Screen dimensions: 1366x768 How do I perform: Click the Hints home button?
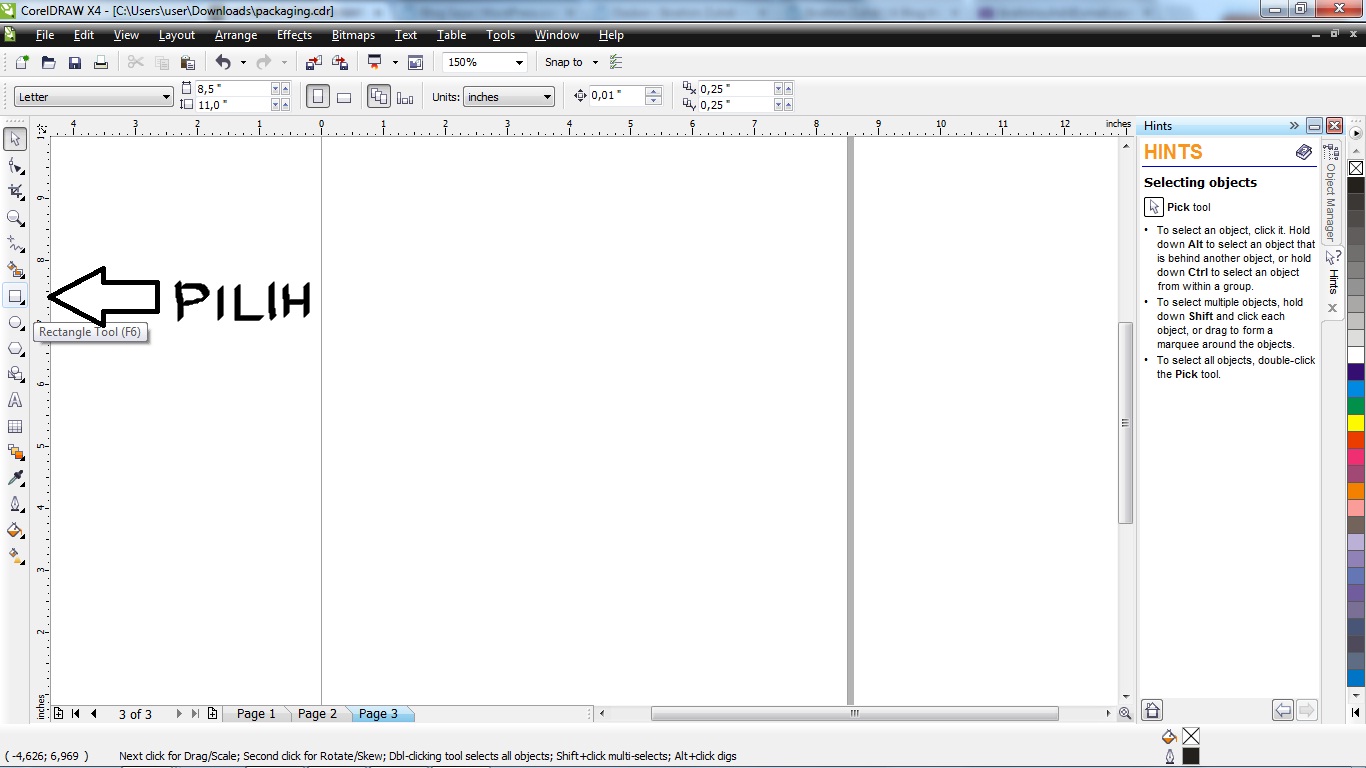tap(1153, 711)
